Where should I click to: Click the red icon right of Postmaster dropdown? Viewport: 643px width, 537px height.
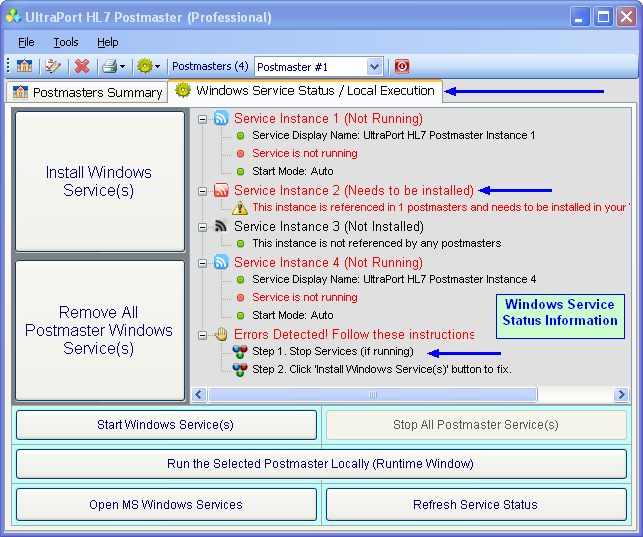tap(402, 66)
